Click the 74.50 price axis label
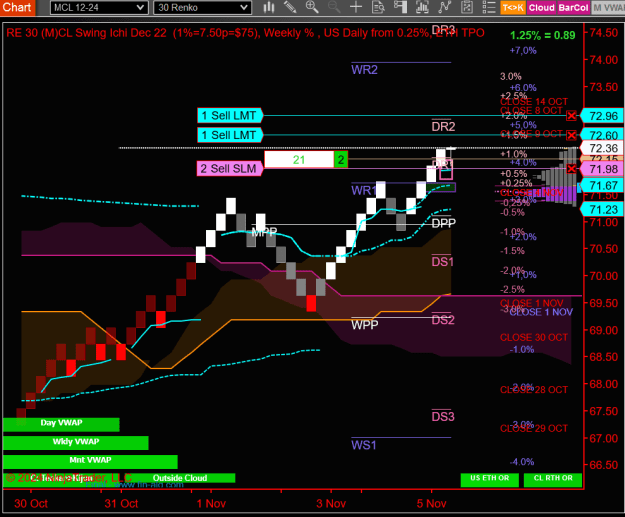 pos(603,33)
